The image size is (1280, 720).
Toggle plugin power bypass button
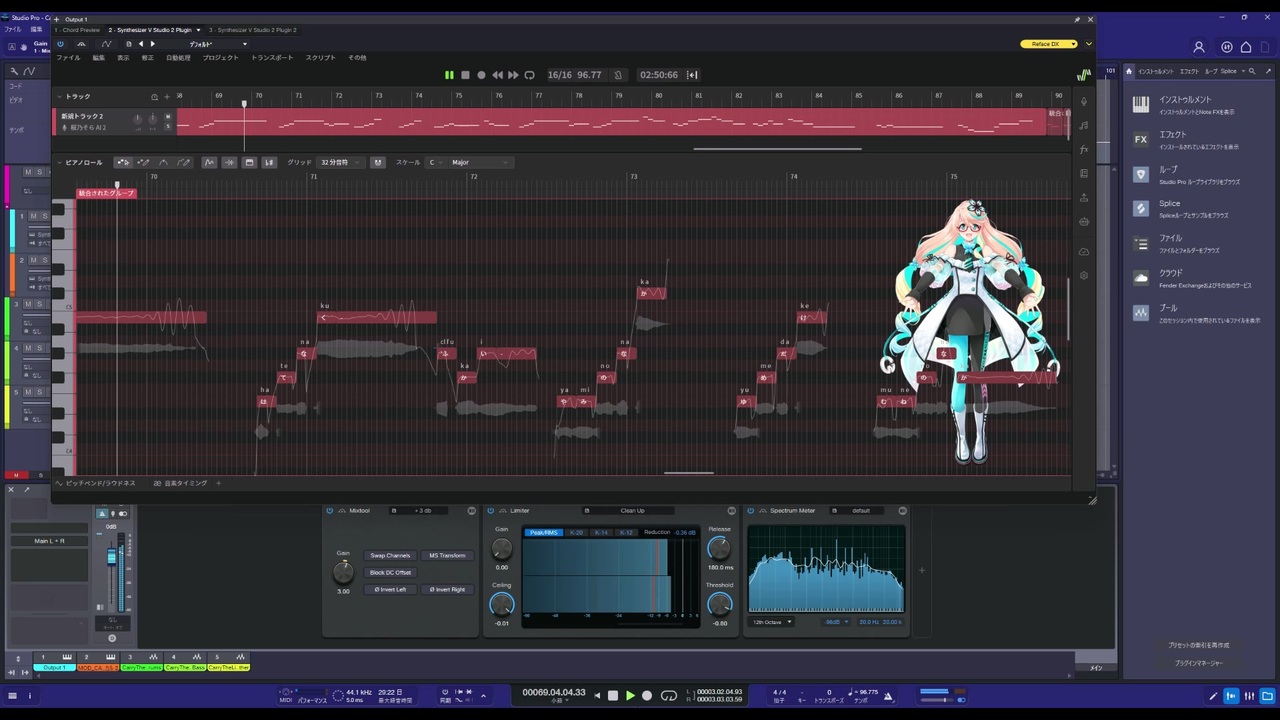[x=60, y=44]
